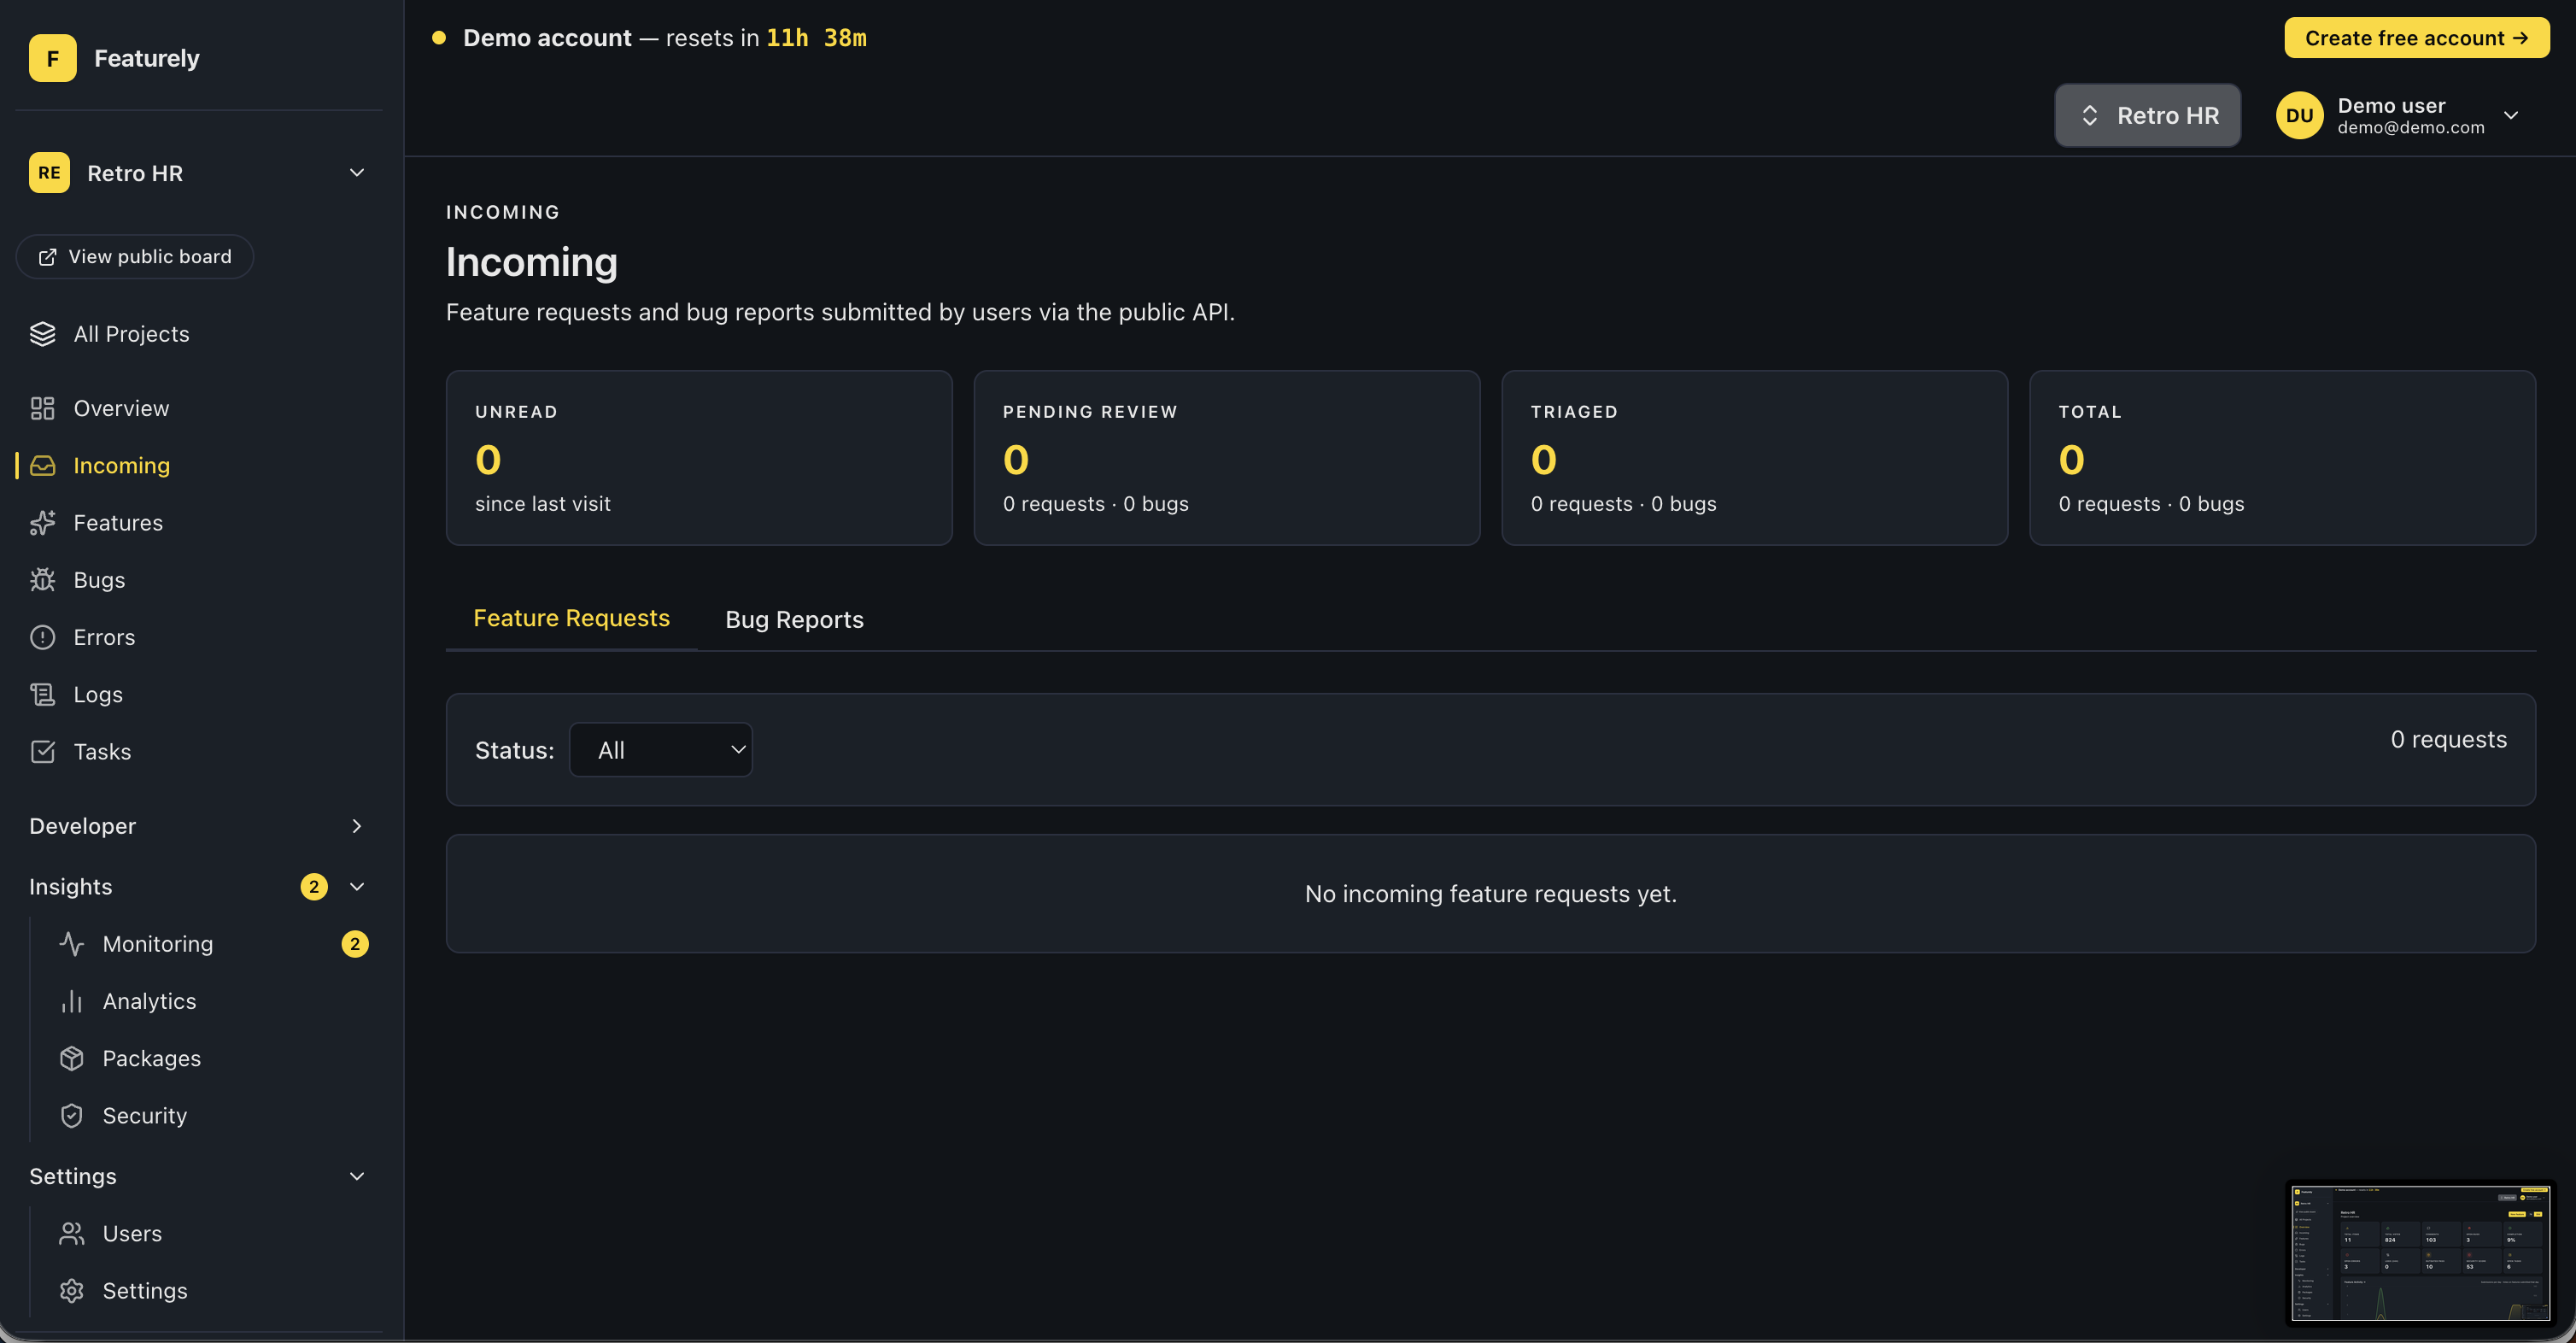Open the View public board link
Image resolution: width=2576 pixels, height=1343 pixels.
(135, 257)
